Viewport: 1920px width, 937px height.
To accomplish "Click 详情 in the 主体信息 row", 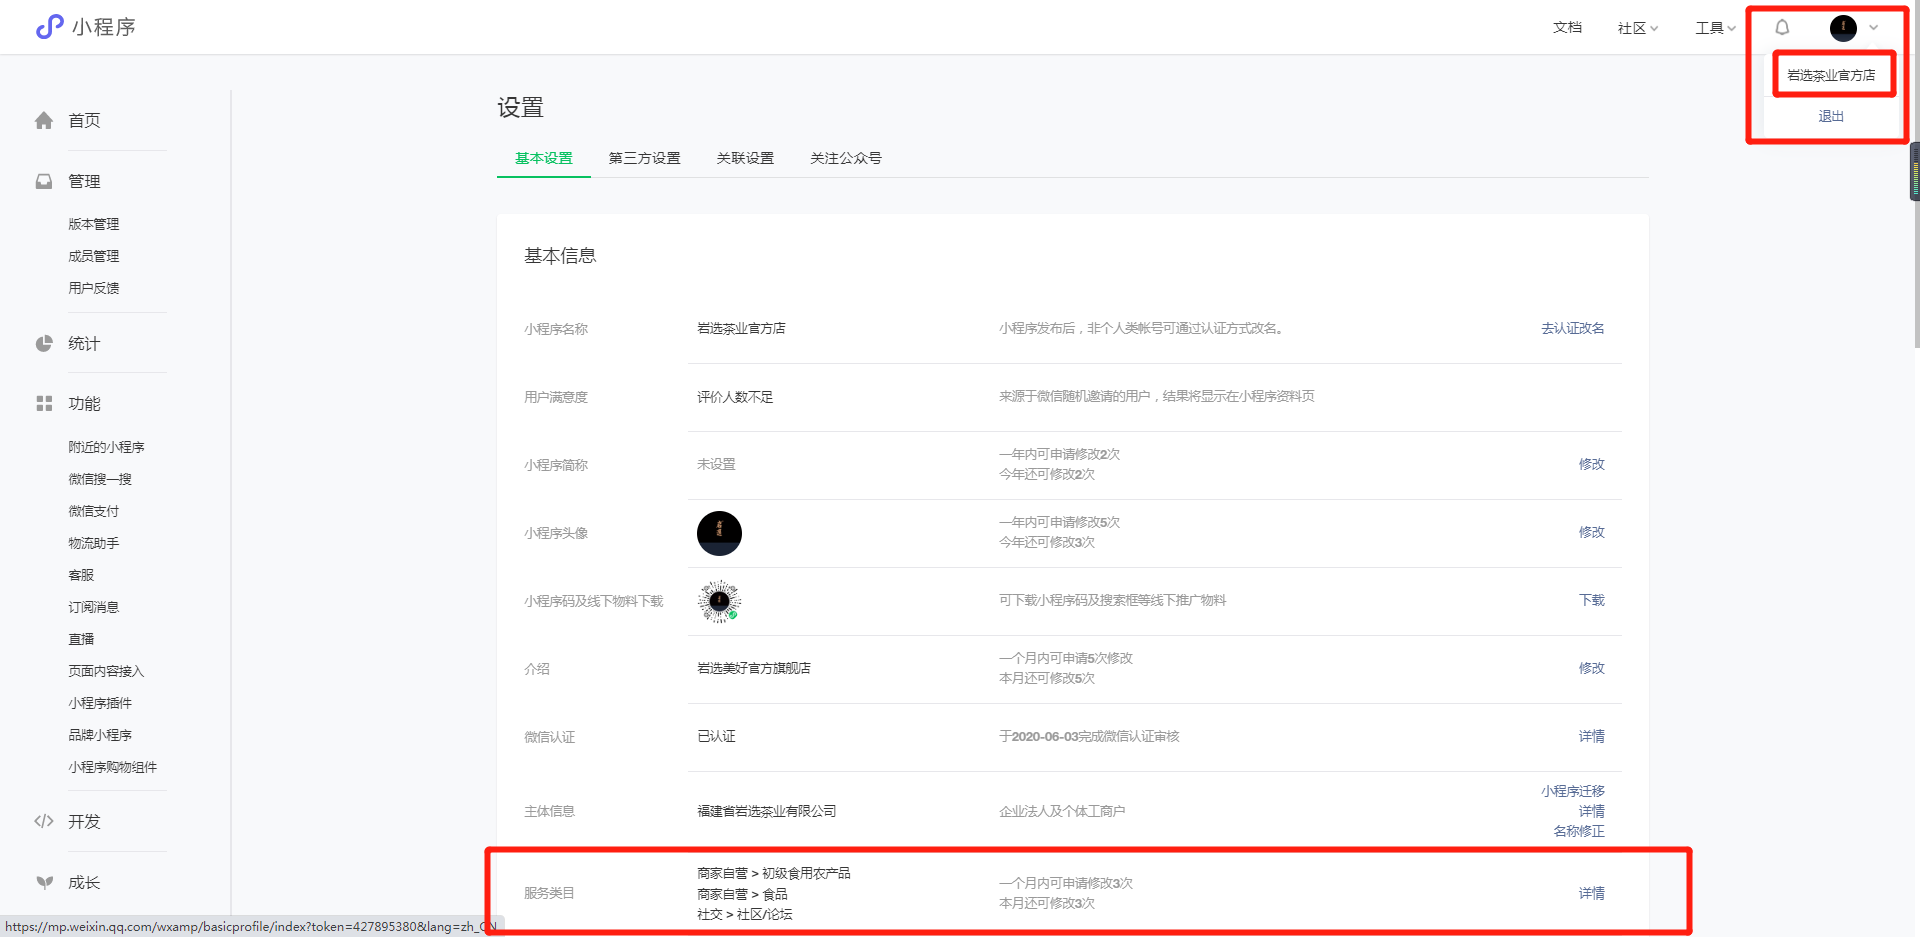I will [x=1592, y=811].
